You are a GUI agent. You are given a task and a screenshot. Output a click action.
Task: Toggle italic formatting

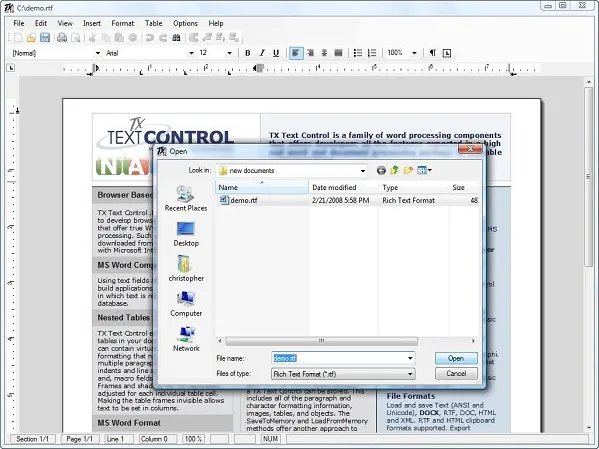(262, 53)
